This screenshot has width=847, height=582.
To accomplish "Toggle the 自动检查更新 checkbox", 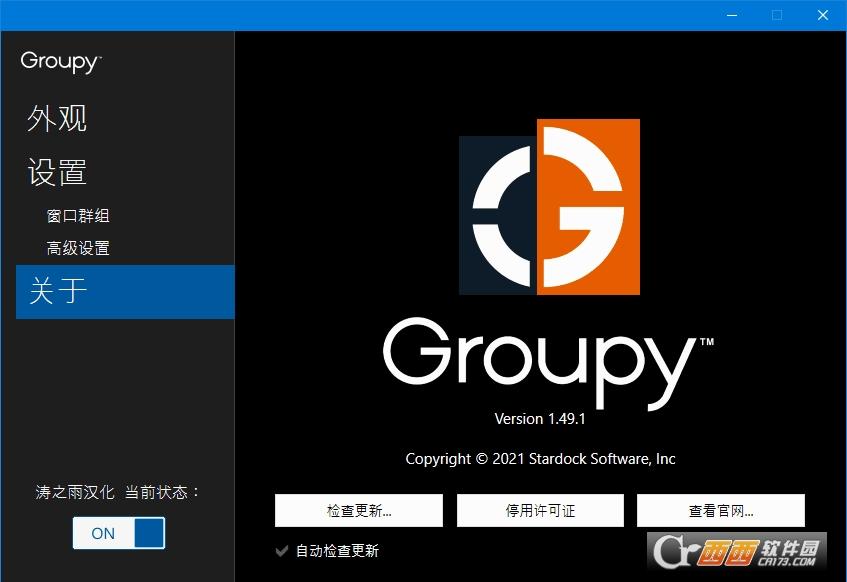I will [281, 551].
